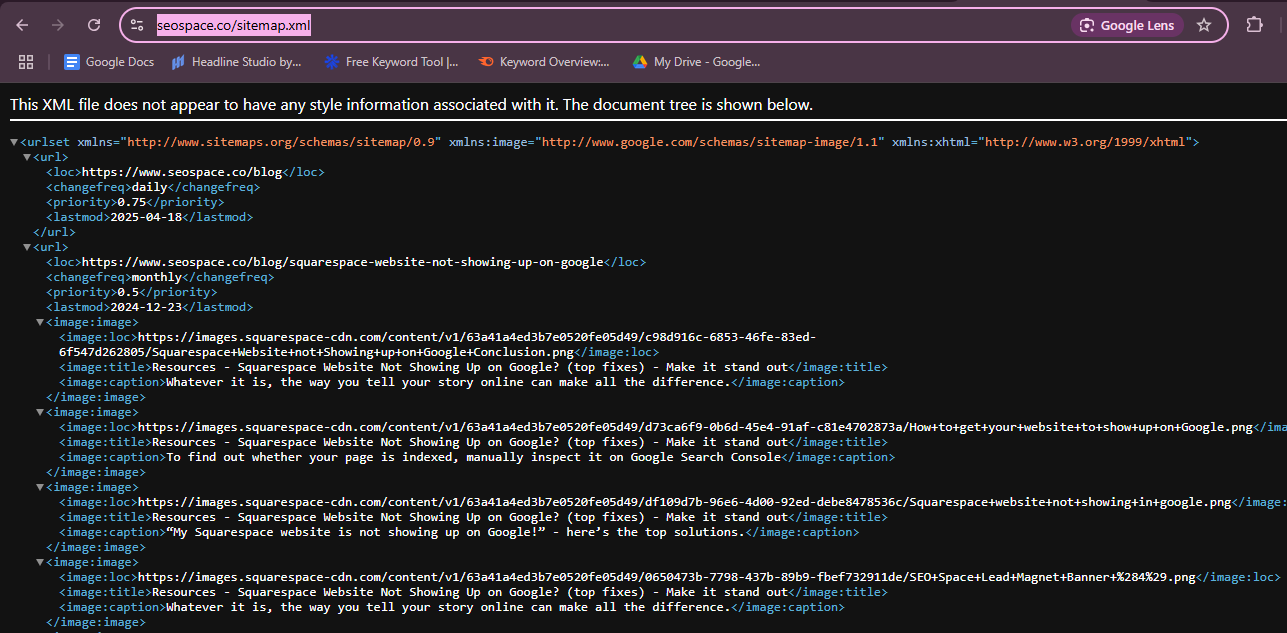Collapse image node containing Squarespace+website+not+showing+in+google.png
This screenshot has width=1287, height=633.
pyautogui.click(x=40, y=487)
